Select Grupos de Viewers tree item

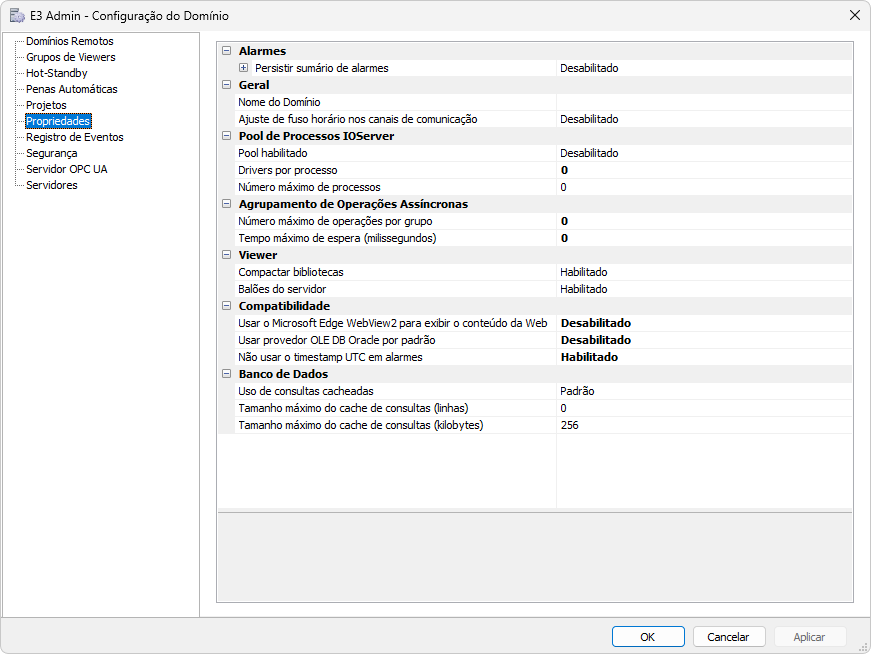tap(70, 57)
